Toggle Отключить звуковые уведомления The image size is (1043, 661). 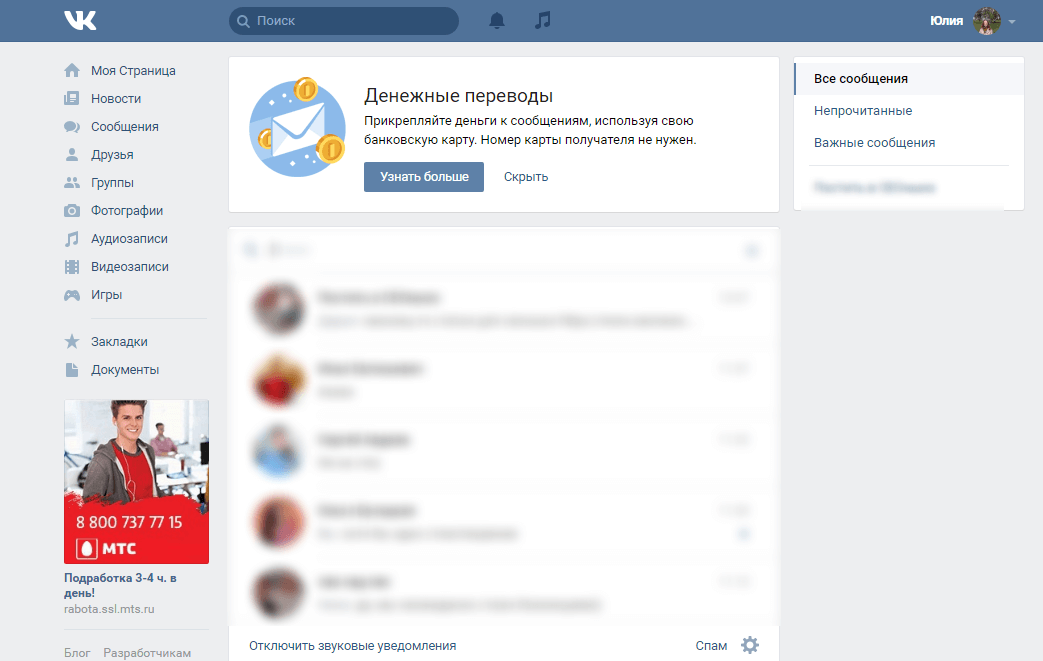click(352, 646)
